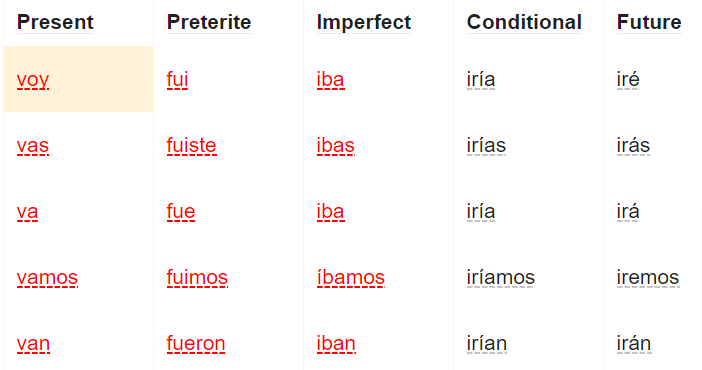Select the preterite form fuimos

click(x=197, y=278)
